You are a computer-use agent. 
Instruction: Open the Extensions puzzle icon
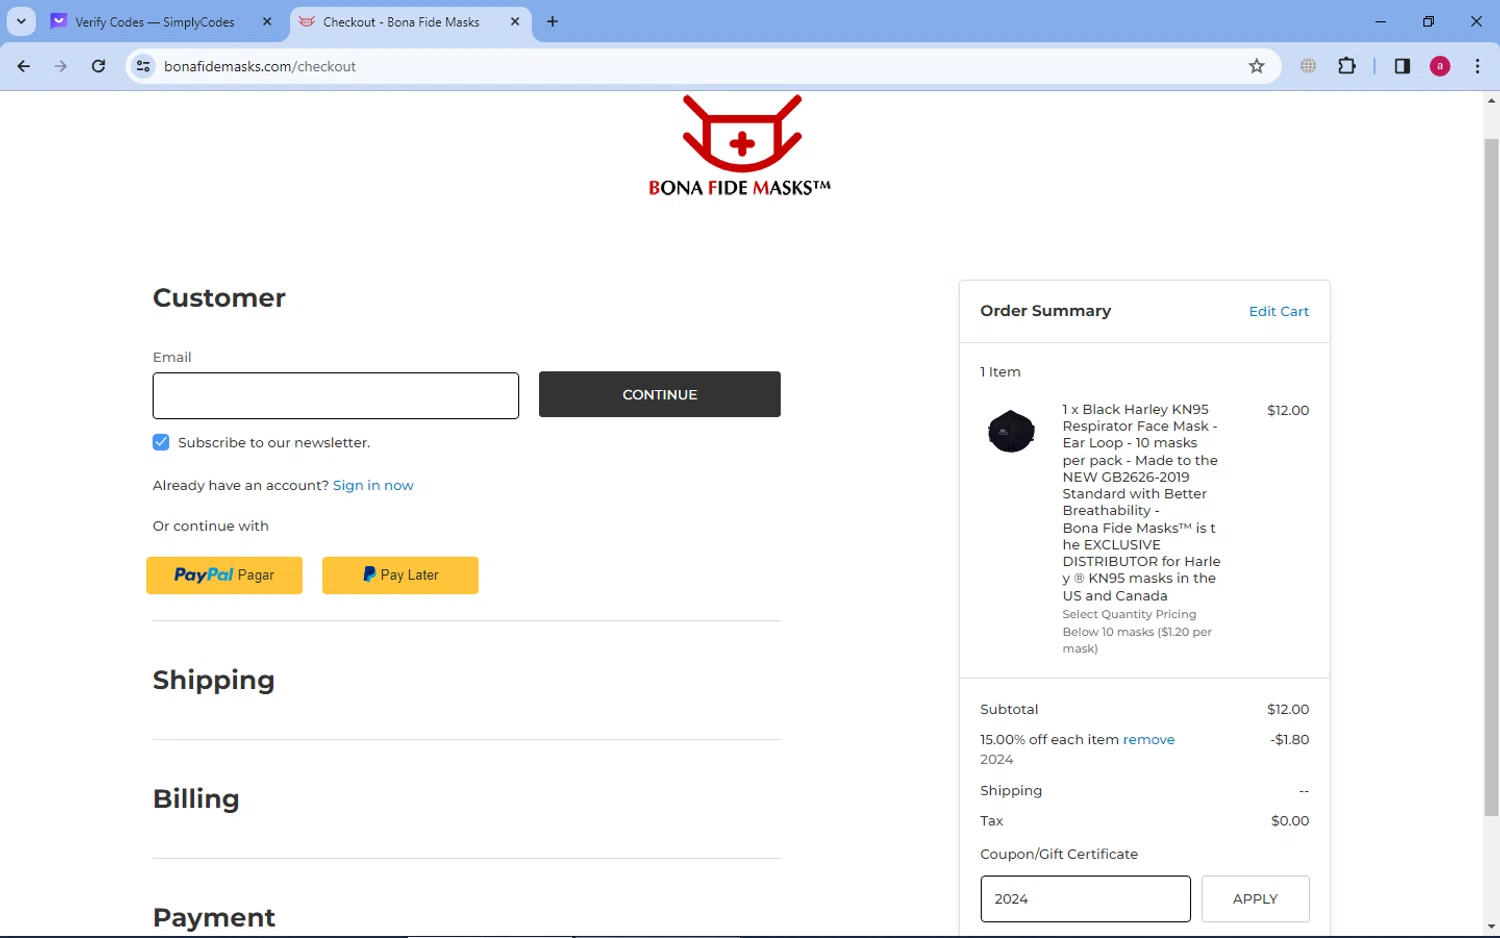1347,66
